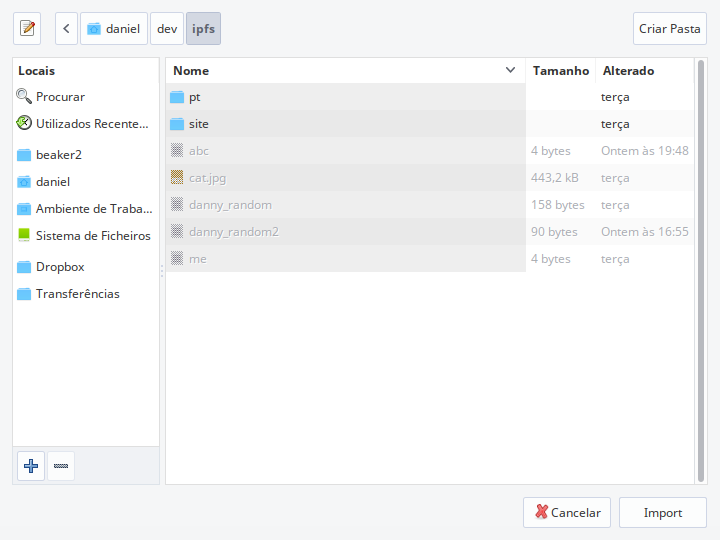Select the site folder row
The height and width of the screenshot is (540, 720).
point(430,124)
